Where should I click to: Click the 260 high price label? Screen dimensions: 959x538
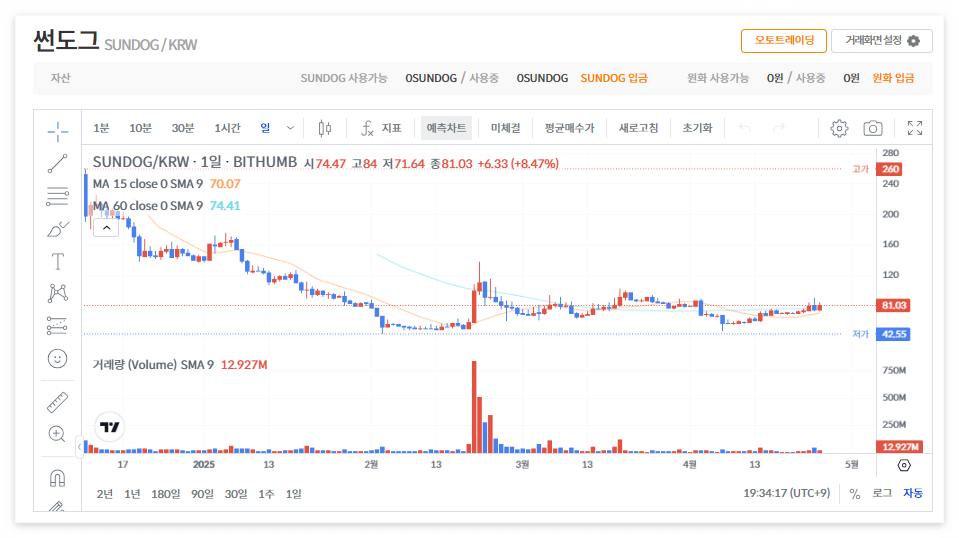pos(890,169)
